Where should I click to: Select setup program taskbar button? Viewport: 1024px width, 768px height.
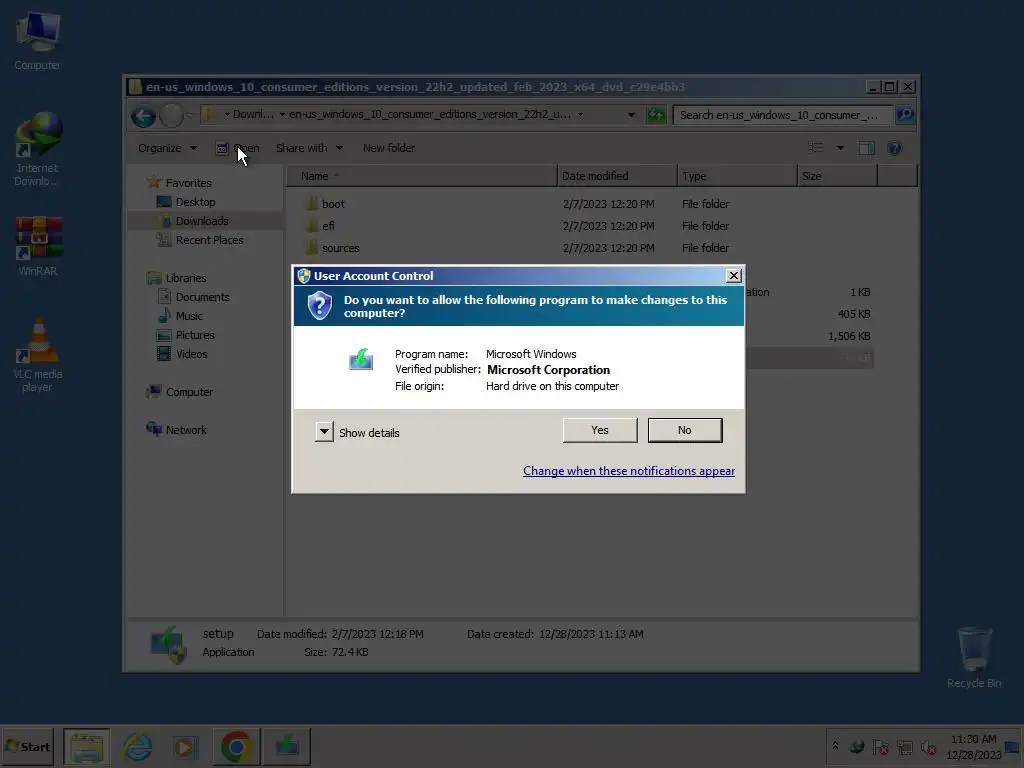287,746
